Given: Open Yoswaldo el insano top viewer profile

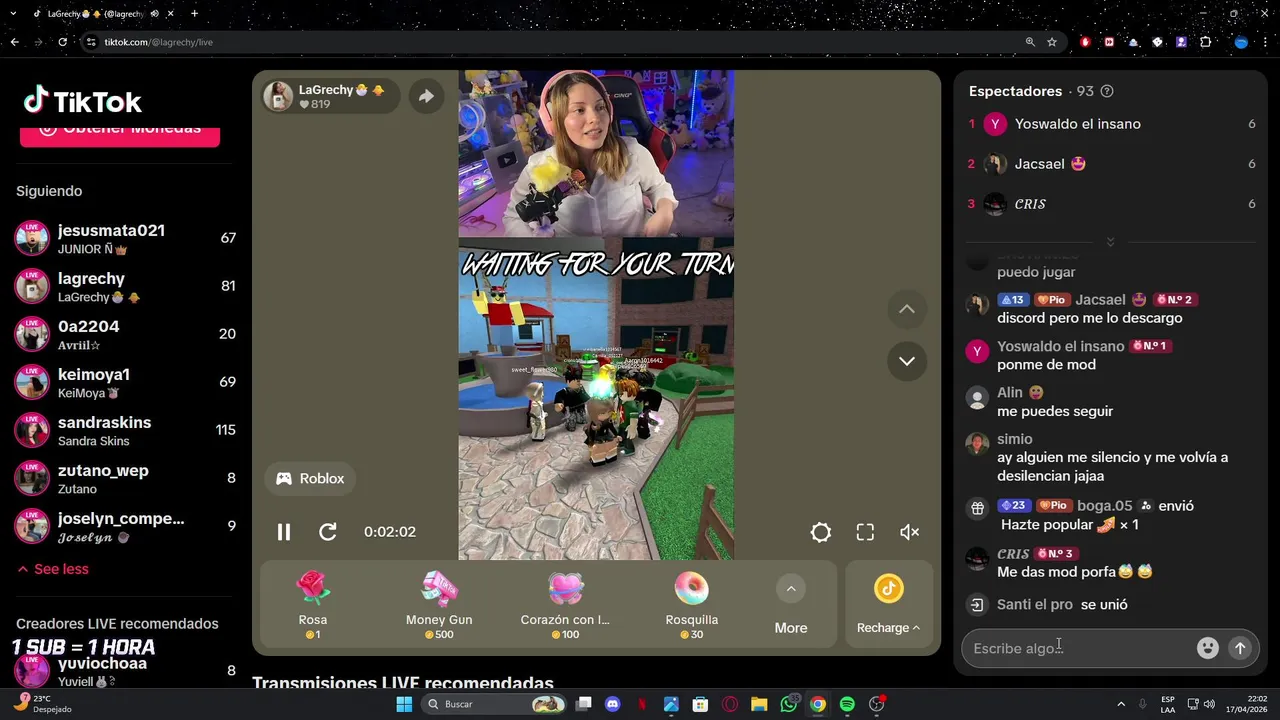Looking at the screenshot, I should (x=1110, y=124).
